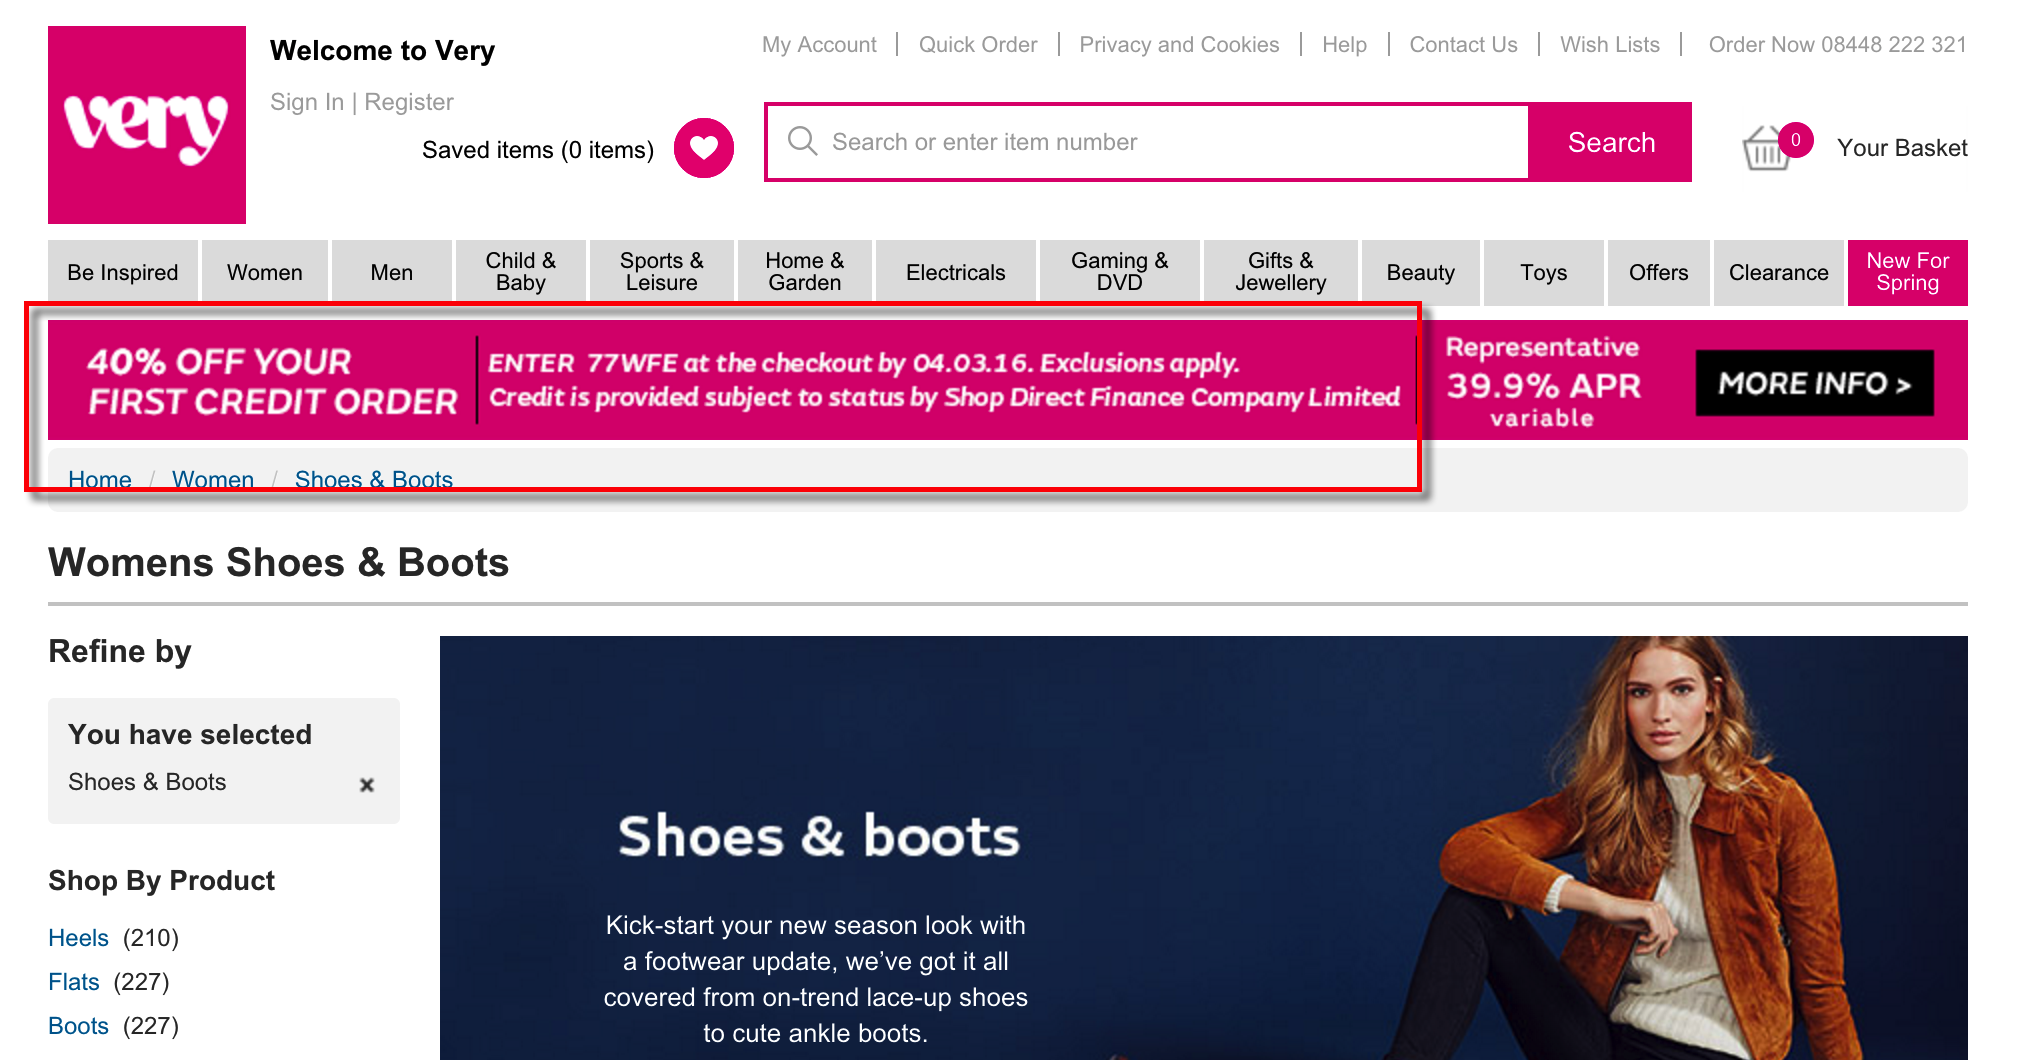Click the Very logo

pyautogui.click(x=146, y=125)
